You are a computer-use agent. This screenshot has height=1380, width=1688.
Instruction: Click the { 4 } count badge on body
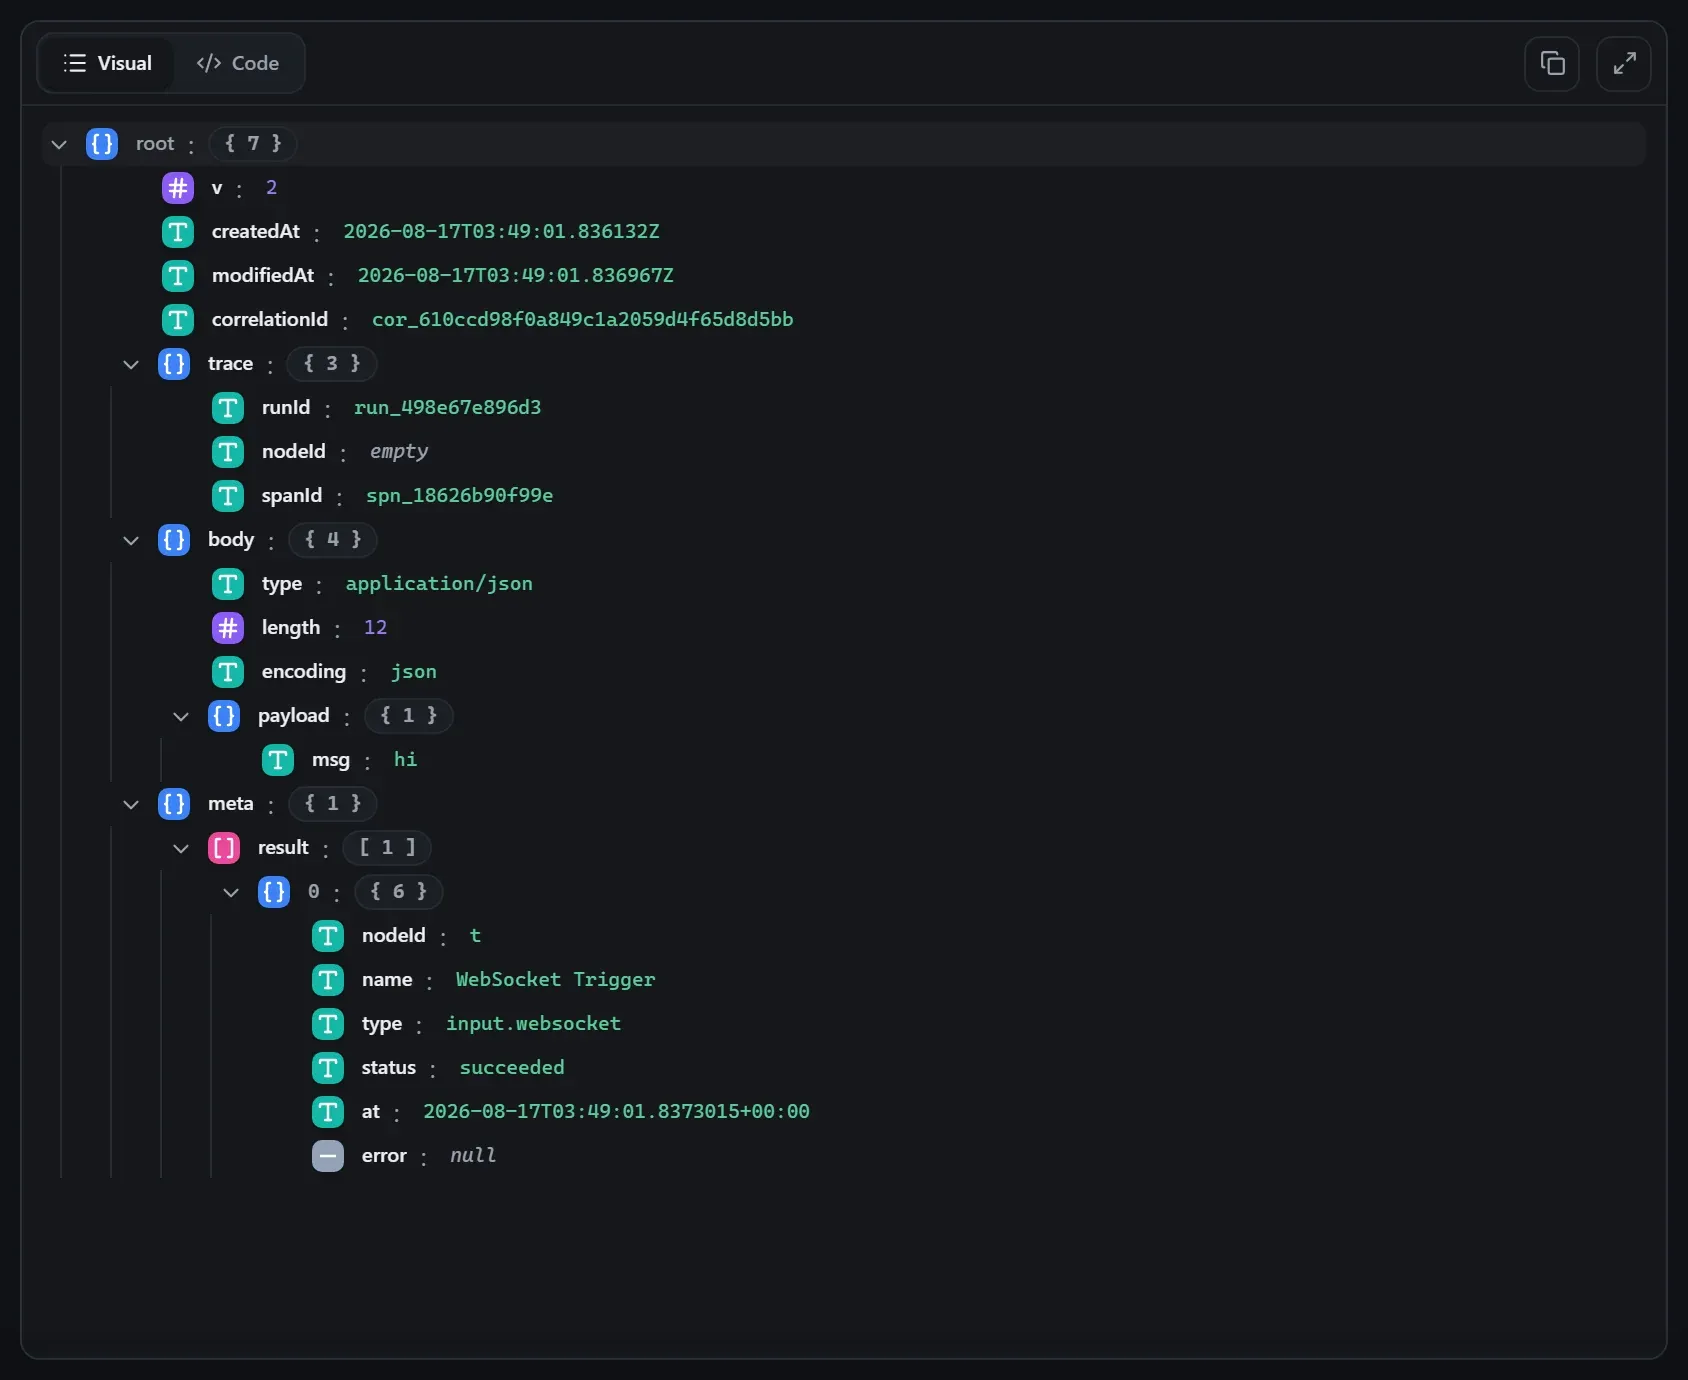[333, 539]
